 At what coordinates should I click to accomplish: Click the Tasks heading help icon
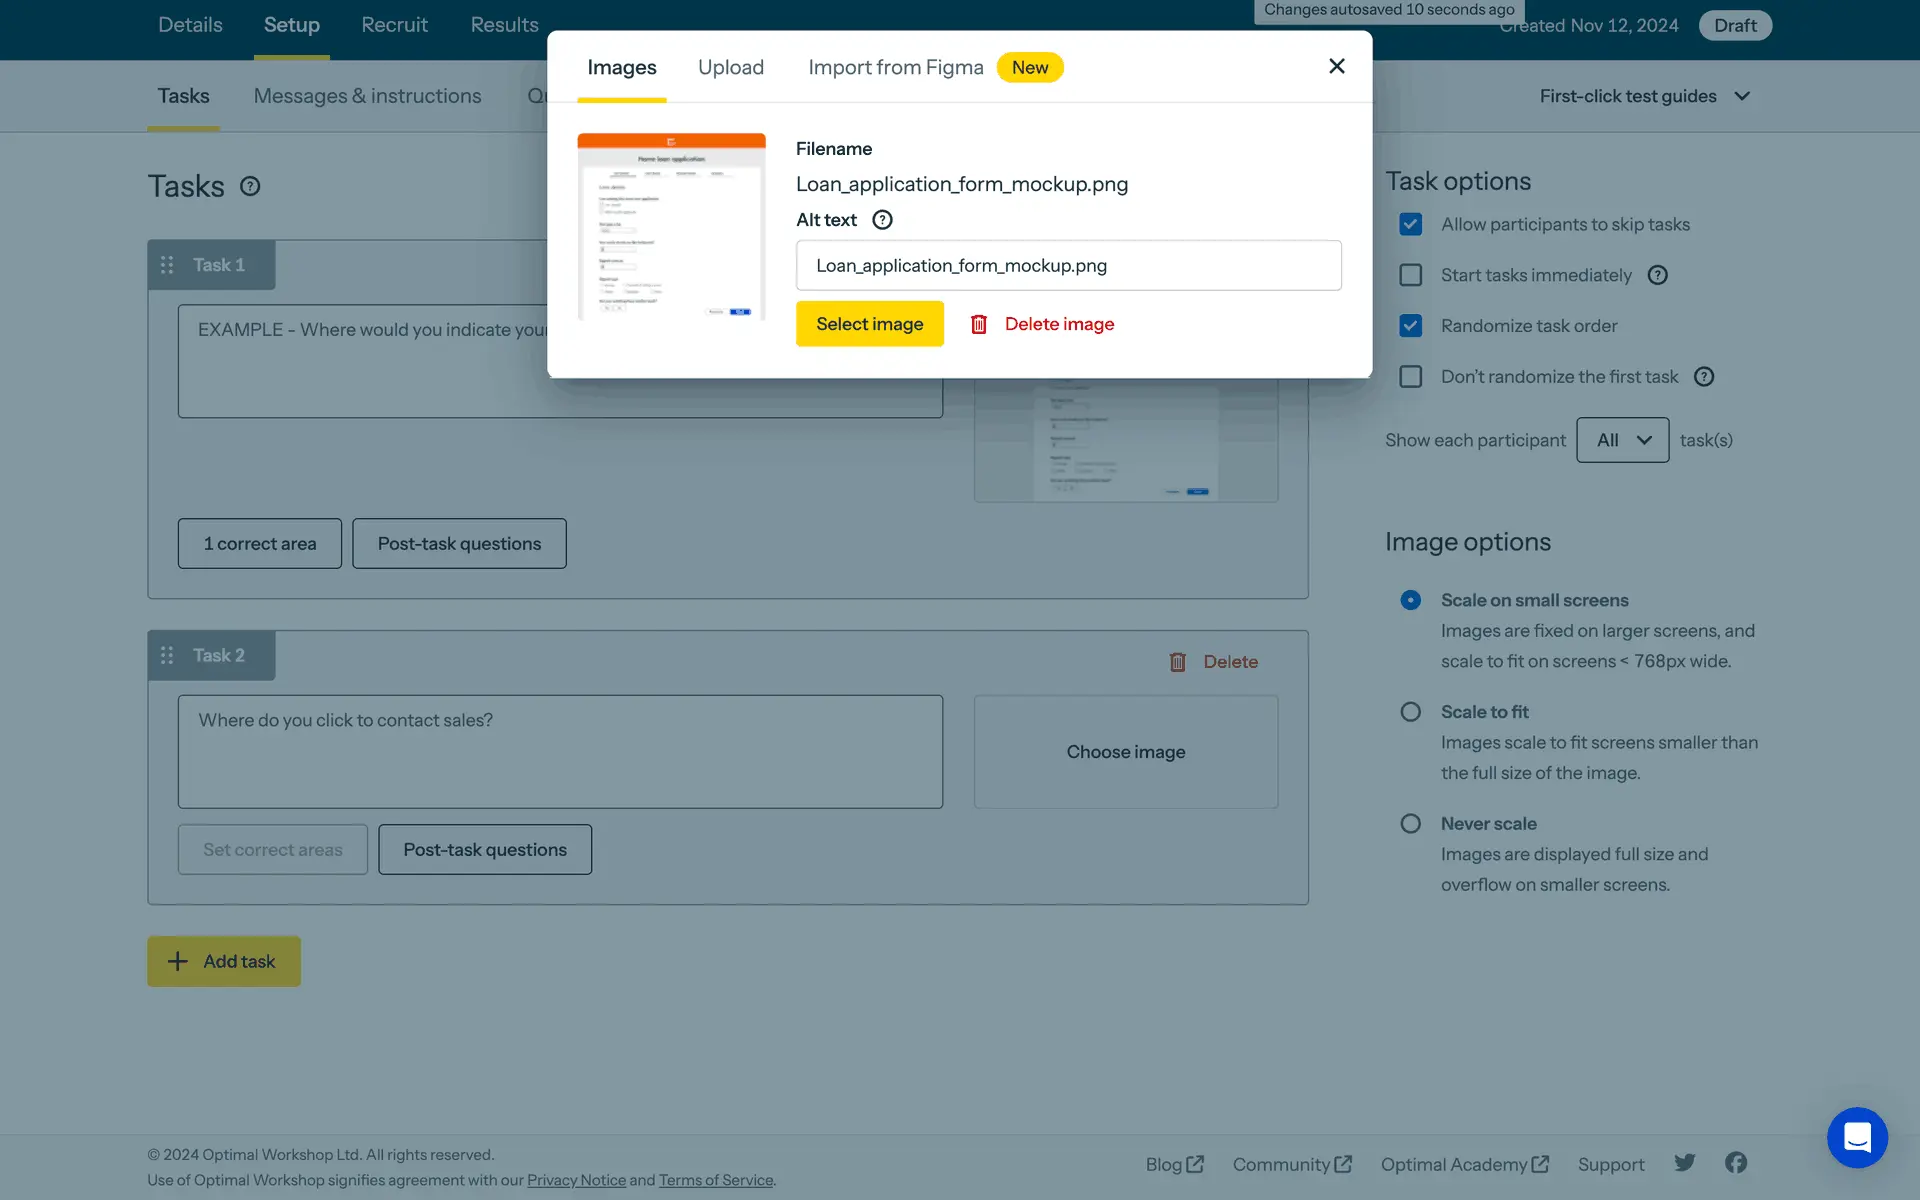click(250, 186)
